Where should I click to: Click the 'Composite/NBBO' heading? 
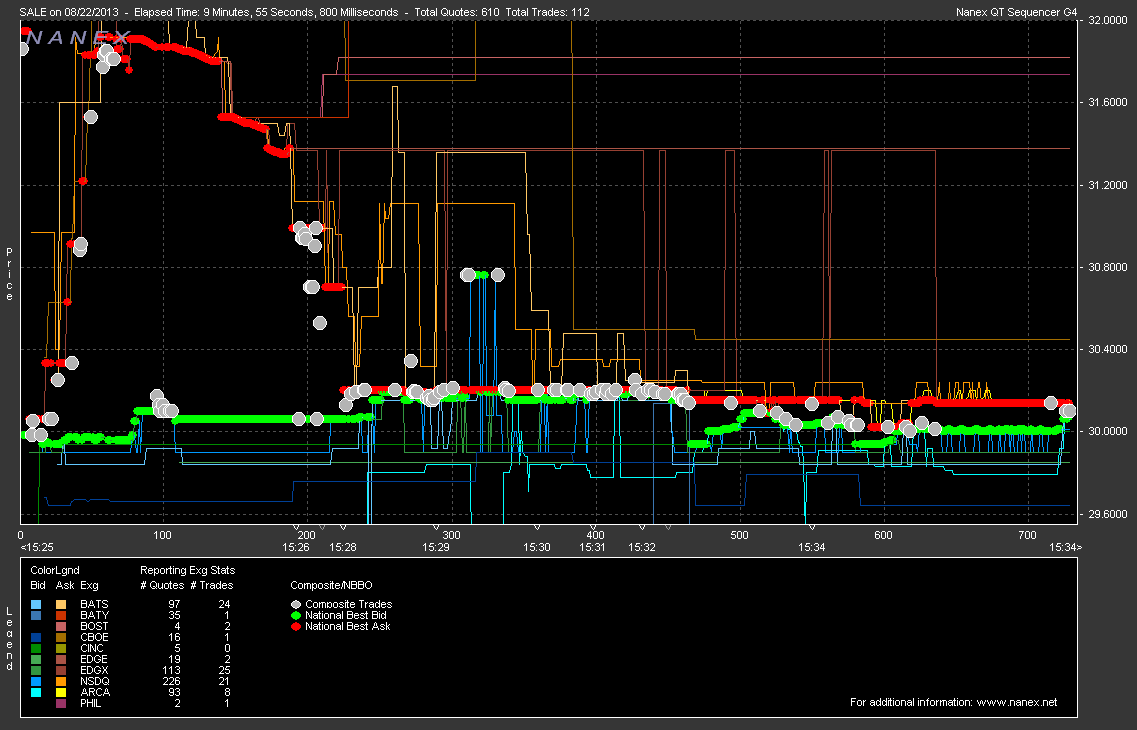coord(331,585)
